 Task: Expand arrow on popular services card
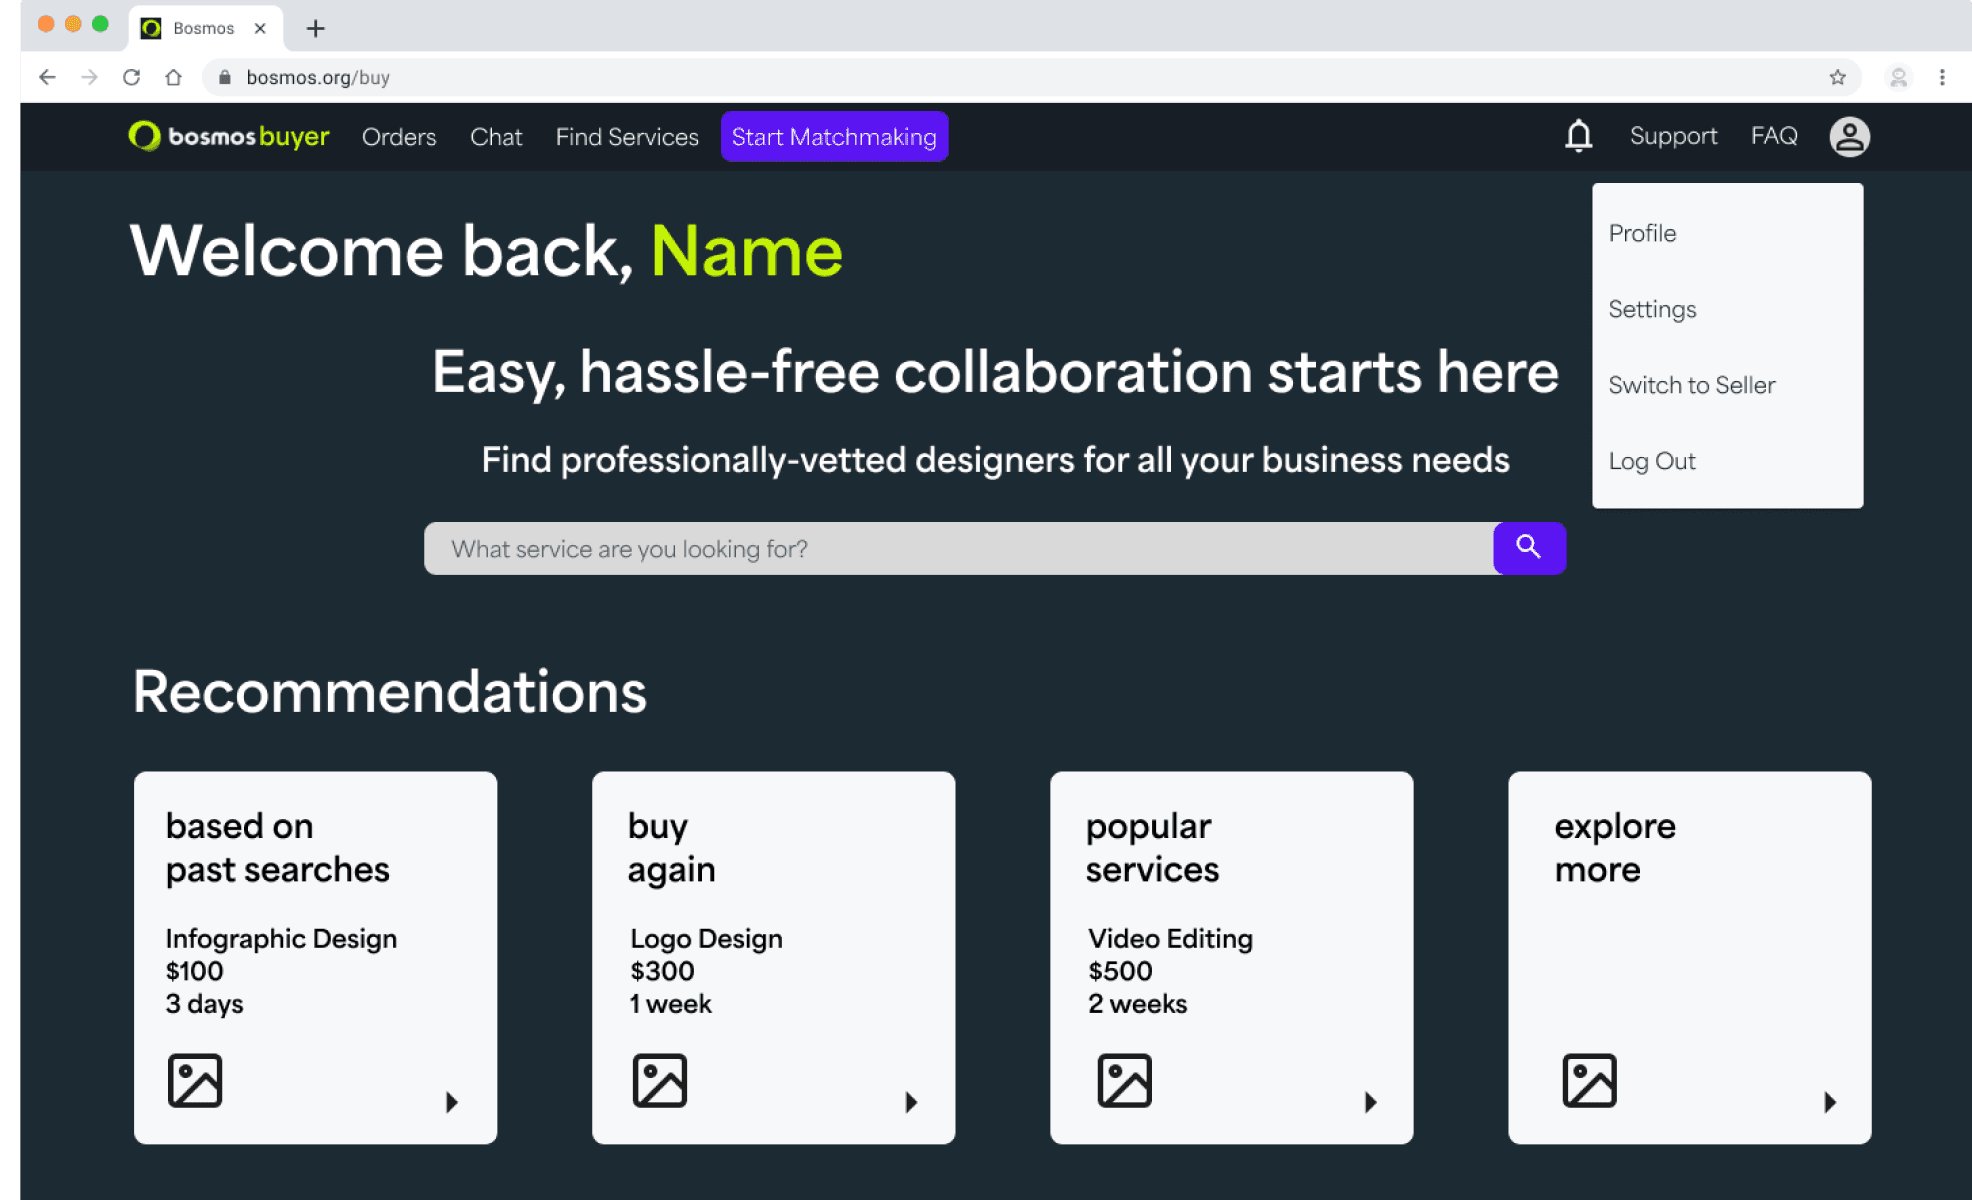[x=1370, y=1102]
